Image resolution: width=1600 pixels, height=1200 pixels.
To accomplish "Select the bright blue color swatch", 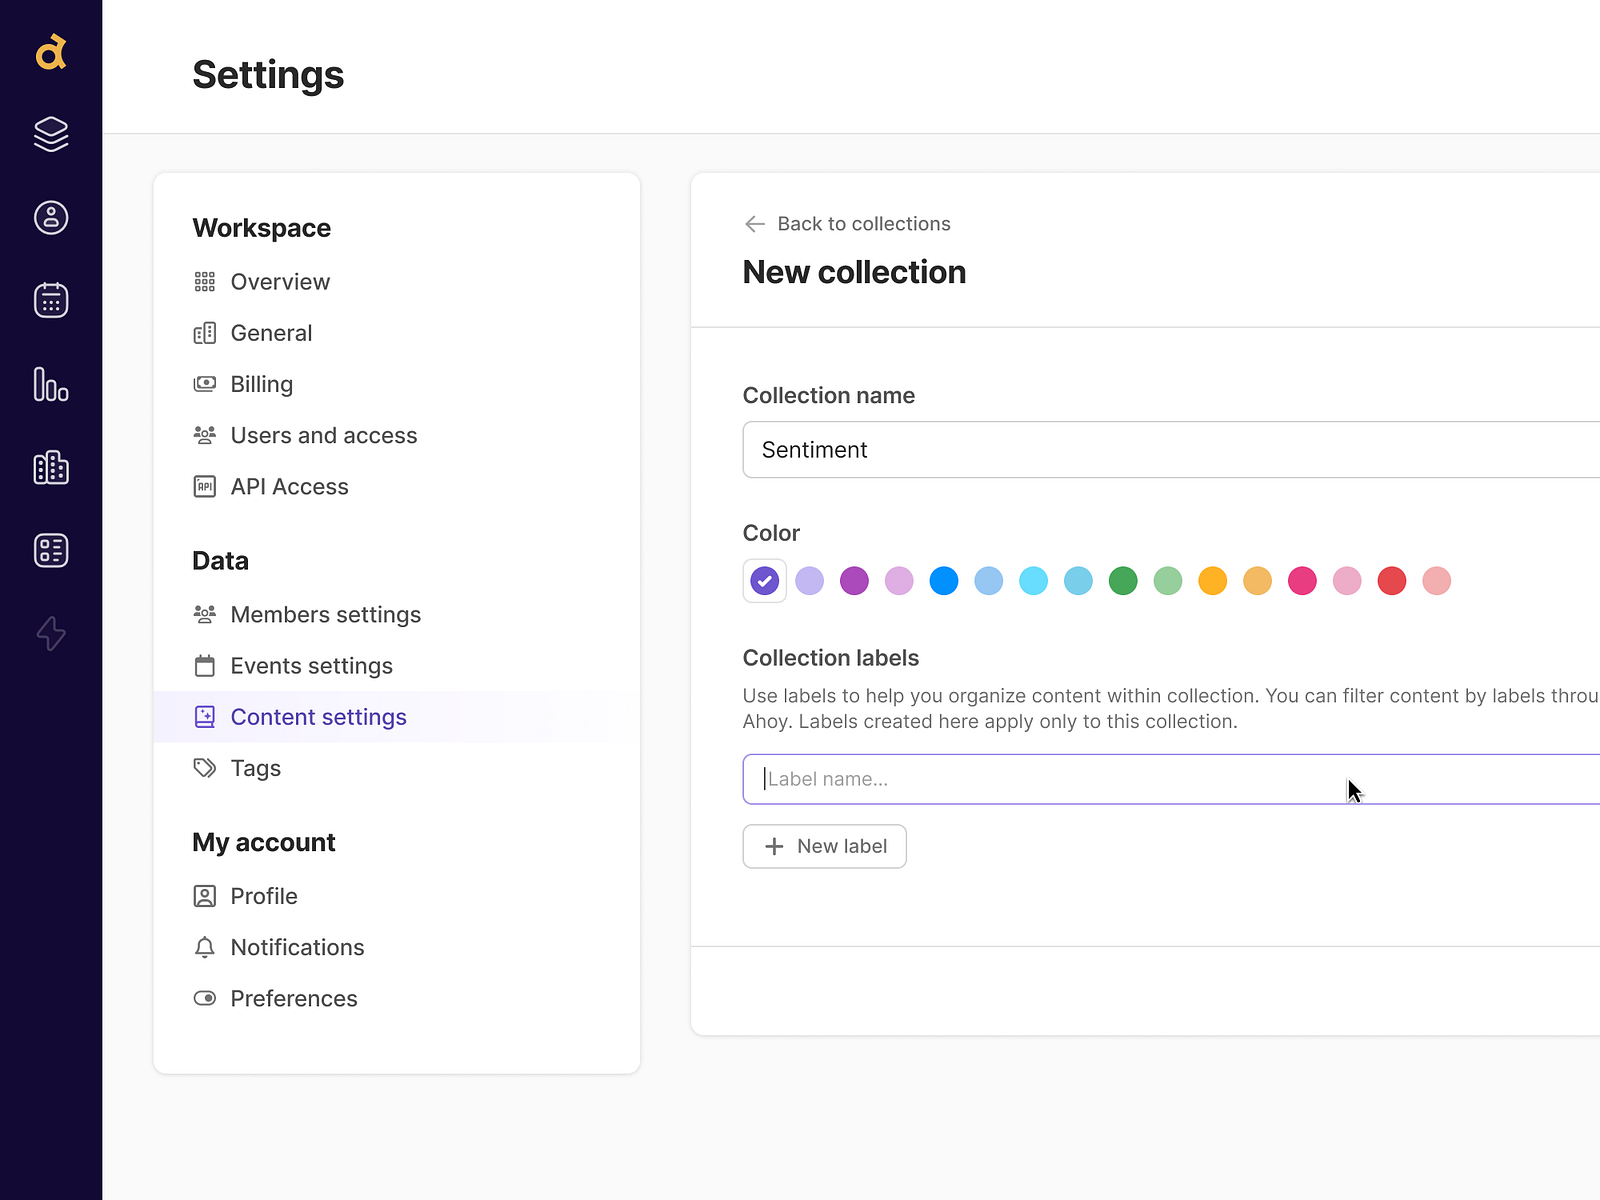I will tap(943, 580).
